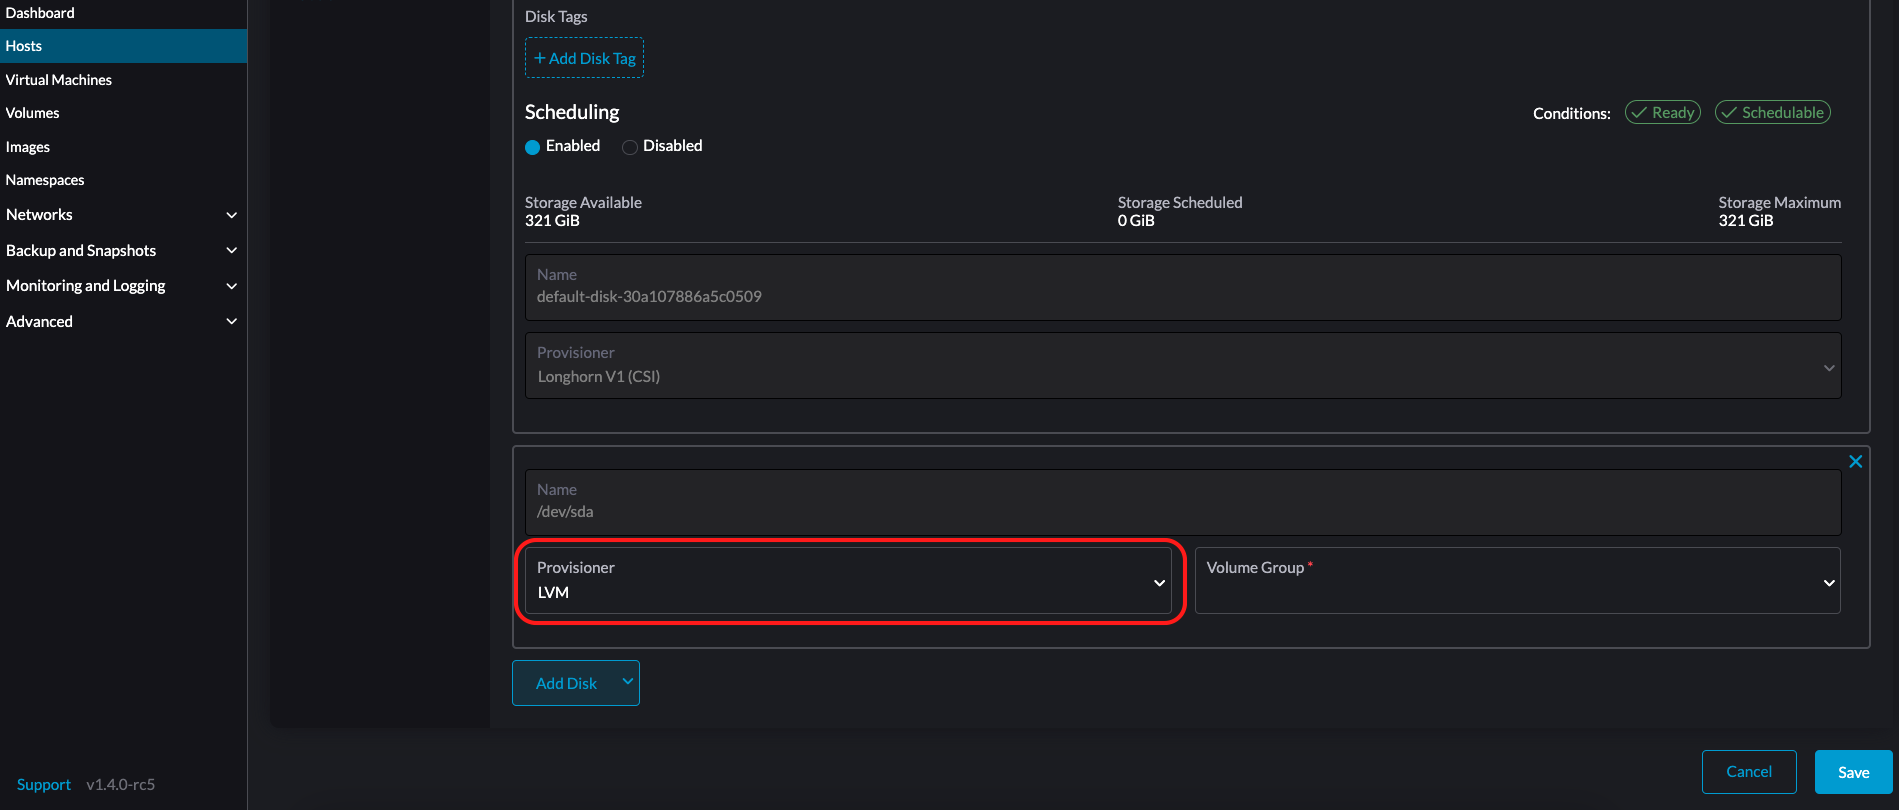
Task: Open Volumes page in sidebar
Action: pos(33,113)
